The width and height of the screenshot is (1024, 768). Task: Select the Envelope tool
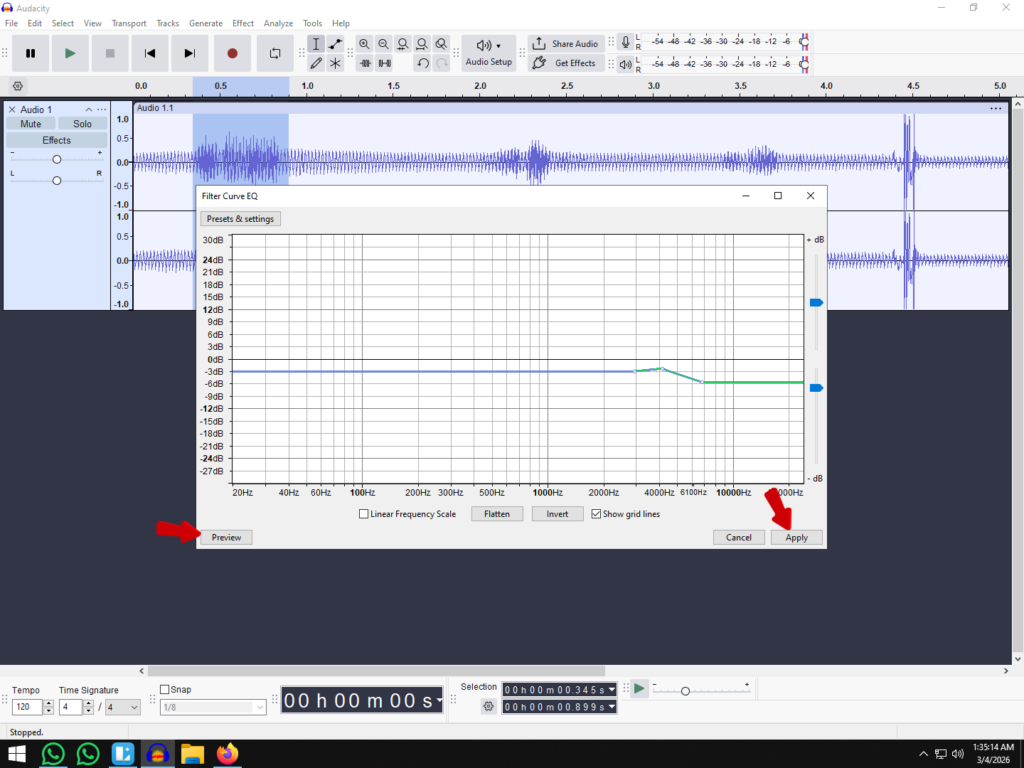[x=335, y=44]
